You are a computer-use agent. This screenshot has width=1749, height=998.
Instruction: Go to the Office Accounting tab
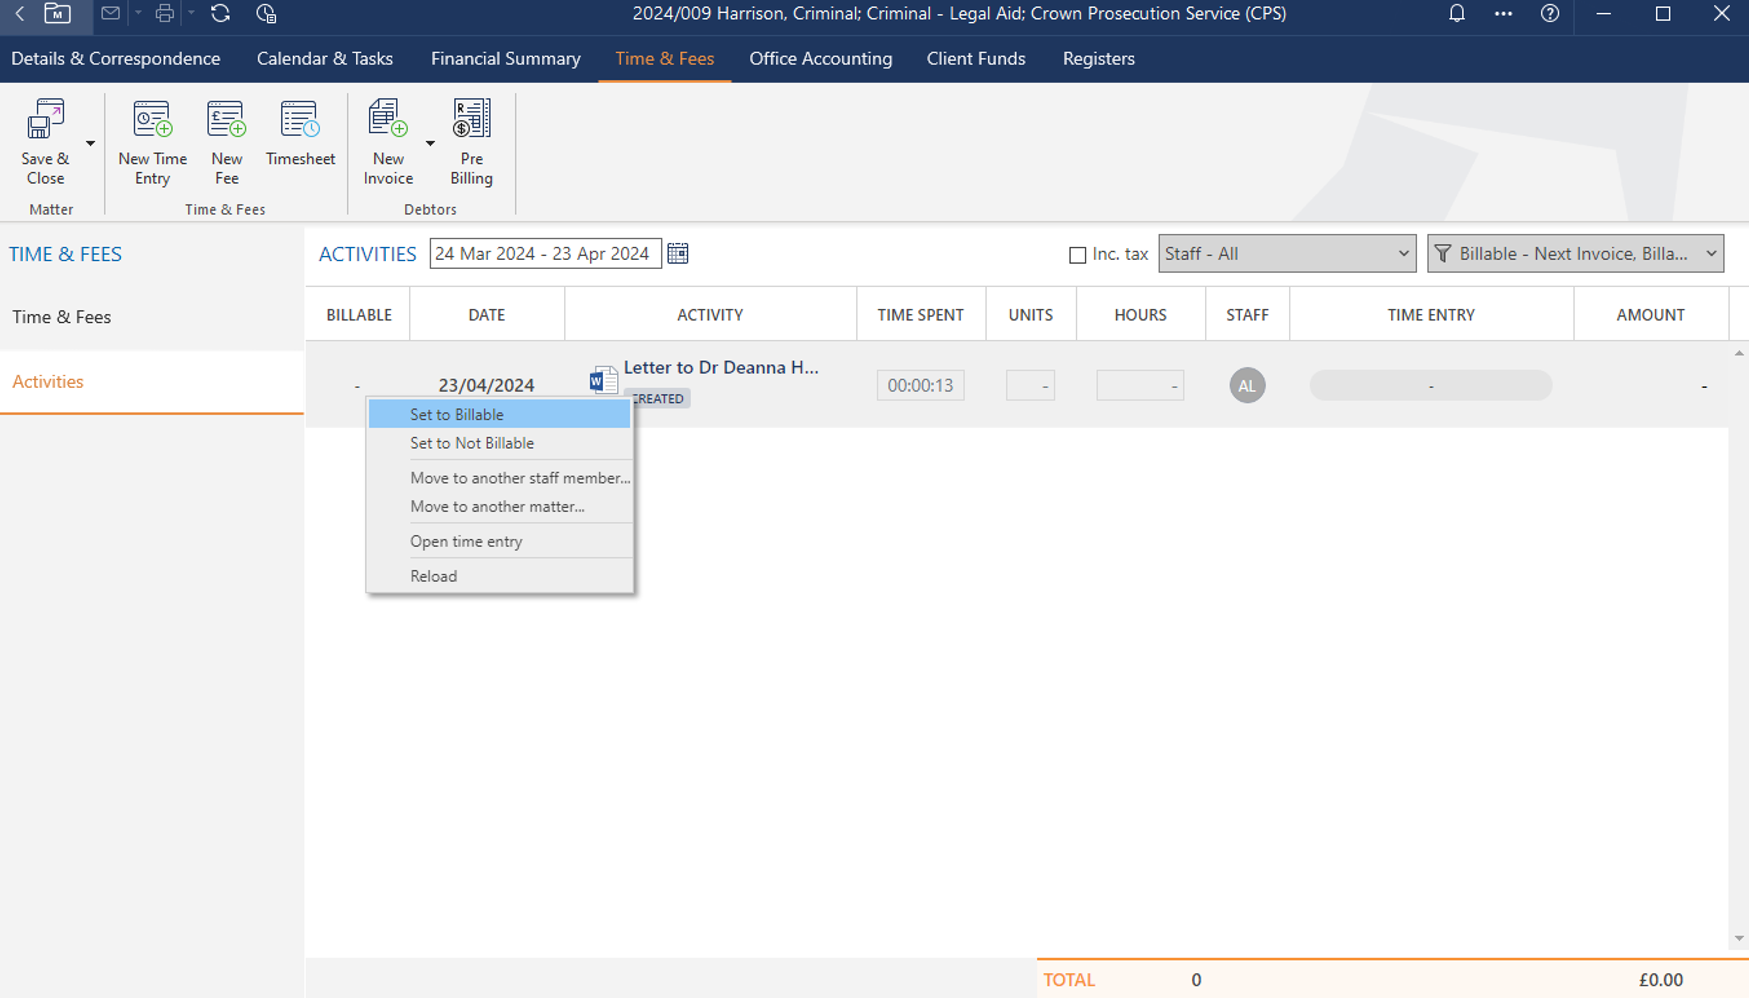pyautogui.click(x=820, y=59)
